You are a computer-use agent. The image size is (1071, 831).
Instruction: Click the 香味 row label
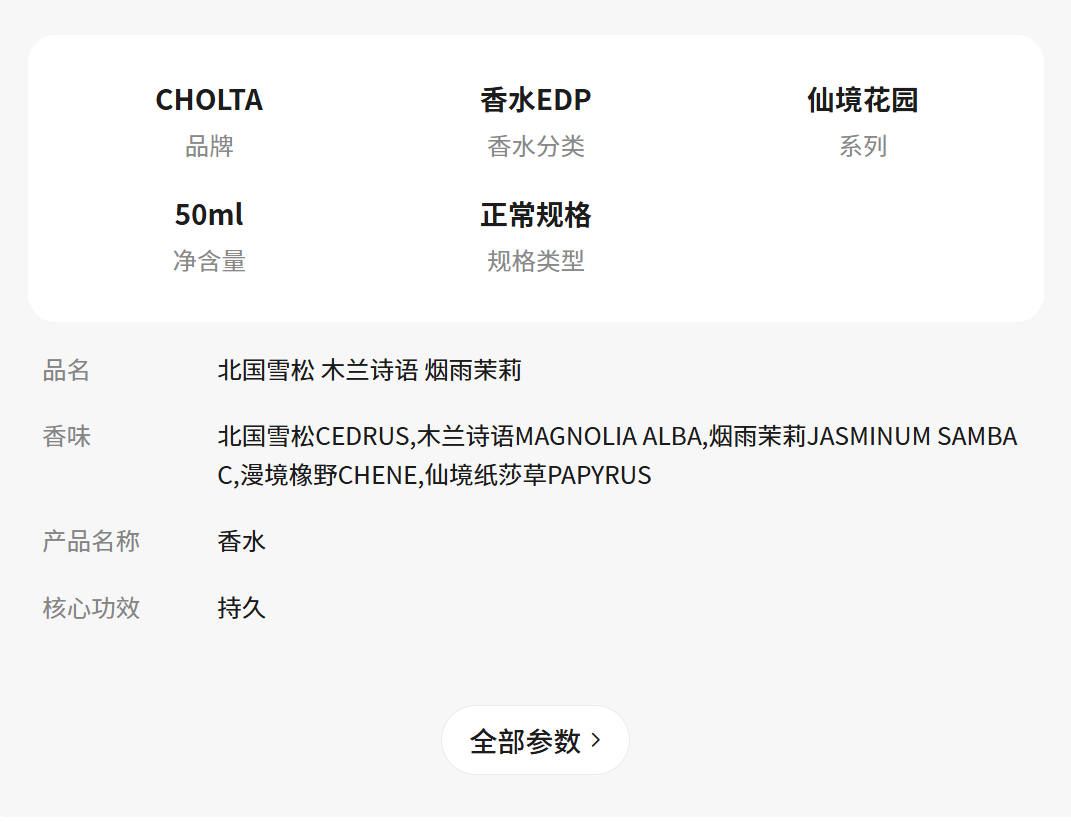pos(66,437)
